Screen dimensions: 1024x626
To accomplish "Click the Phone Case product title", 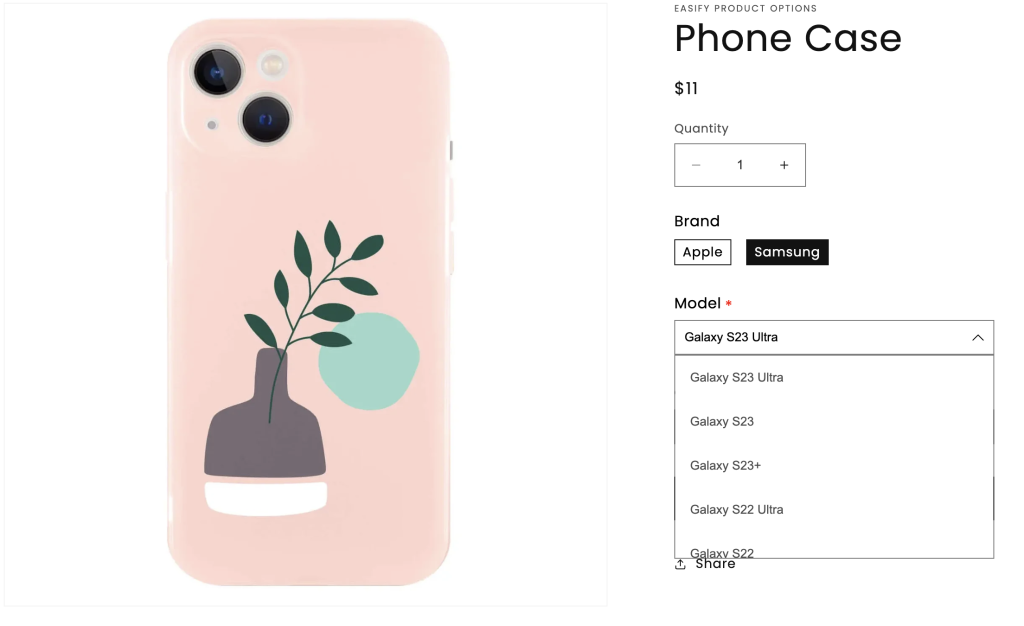I will point(788,38).
